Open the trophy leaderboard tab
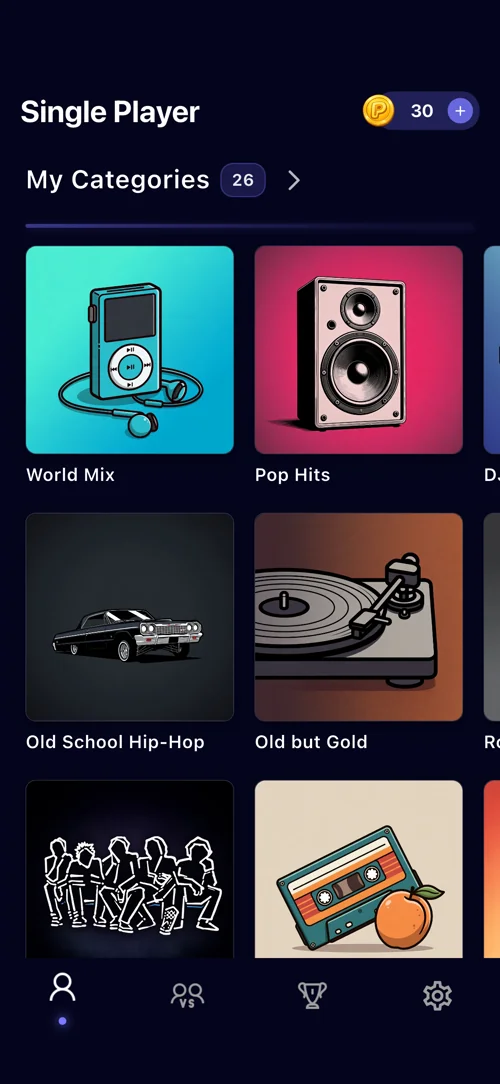This screenshot has width=500, height=1084. [312, 996]
